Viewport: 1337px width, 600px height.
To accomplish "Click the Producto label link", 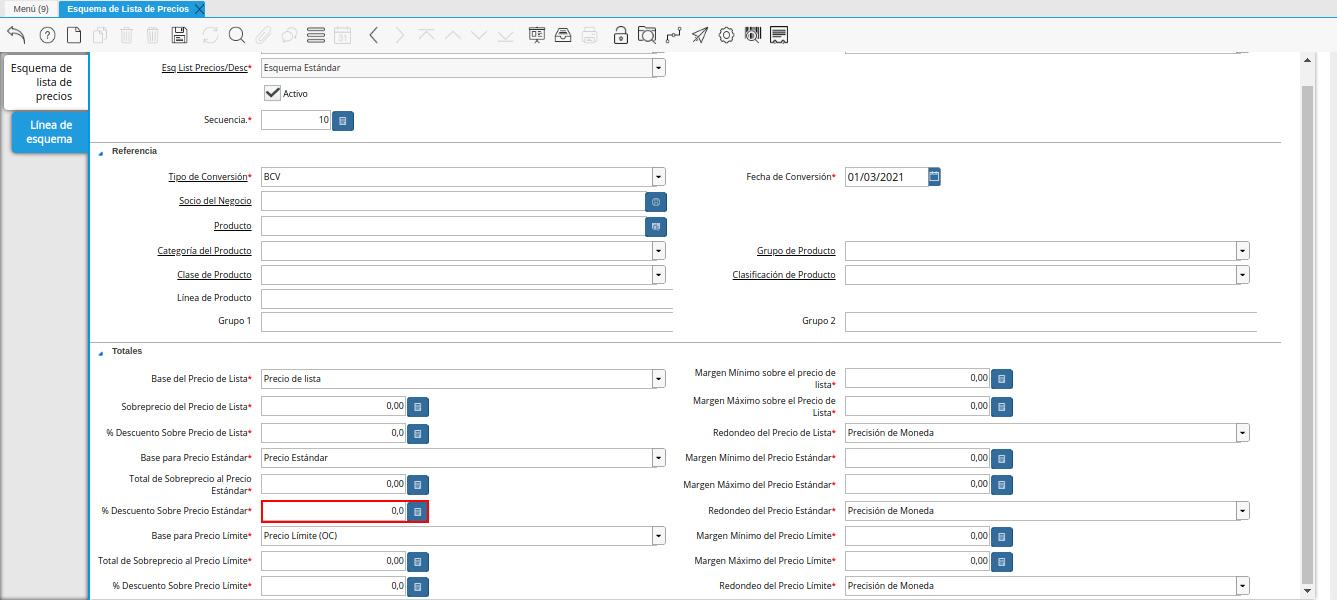I will pos(232,226).
